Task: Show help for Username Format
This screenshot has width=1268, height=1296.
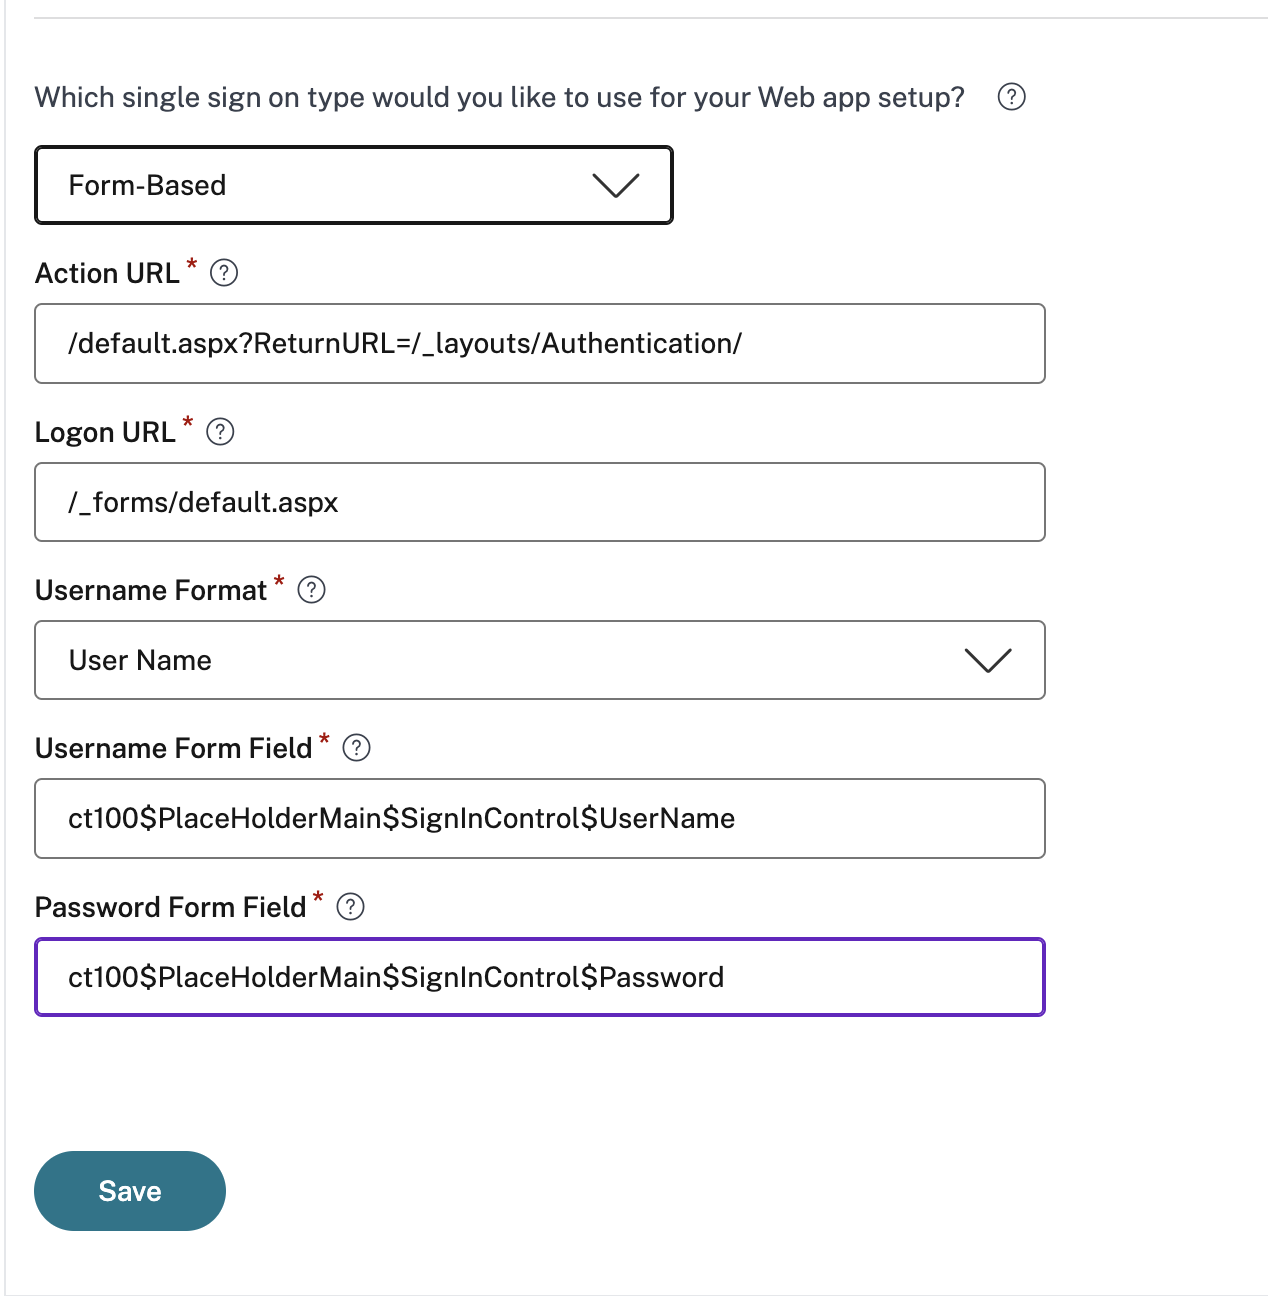Action: pyautogui.click(x=312, y=590)
